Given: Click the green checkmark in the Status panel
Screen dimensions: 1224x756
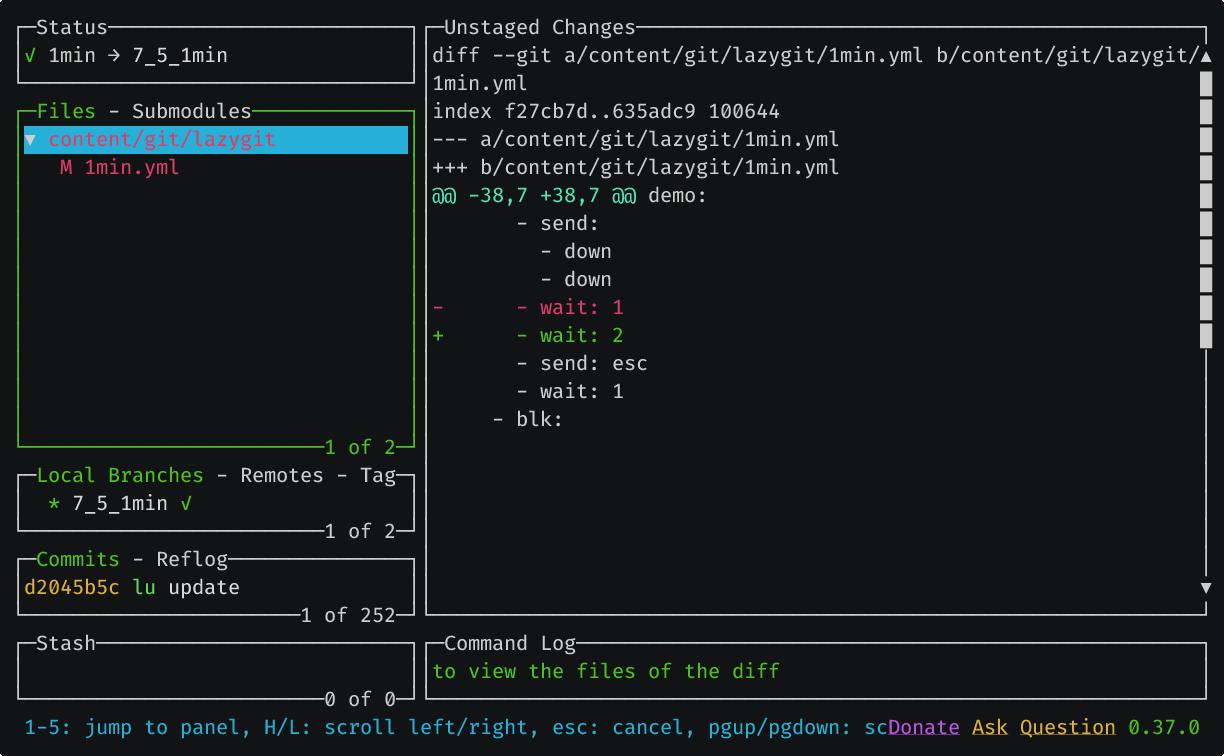Looking at the screenshot, I should [33, 55].
